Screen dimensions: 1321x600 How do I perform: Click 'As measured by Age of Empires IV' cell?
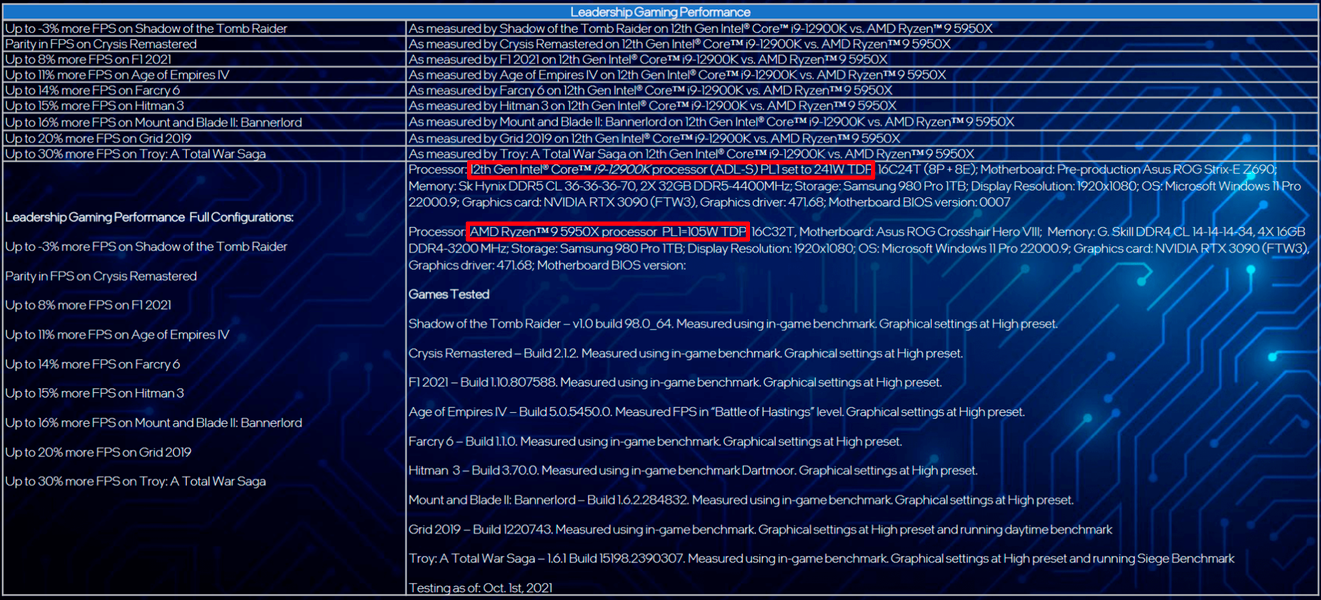[x=863, y=75]
